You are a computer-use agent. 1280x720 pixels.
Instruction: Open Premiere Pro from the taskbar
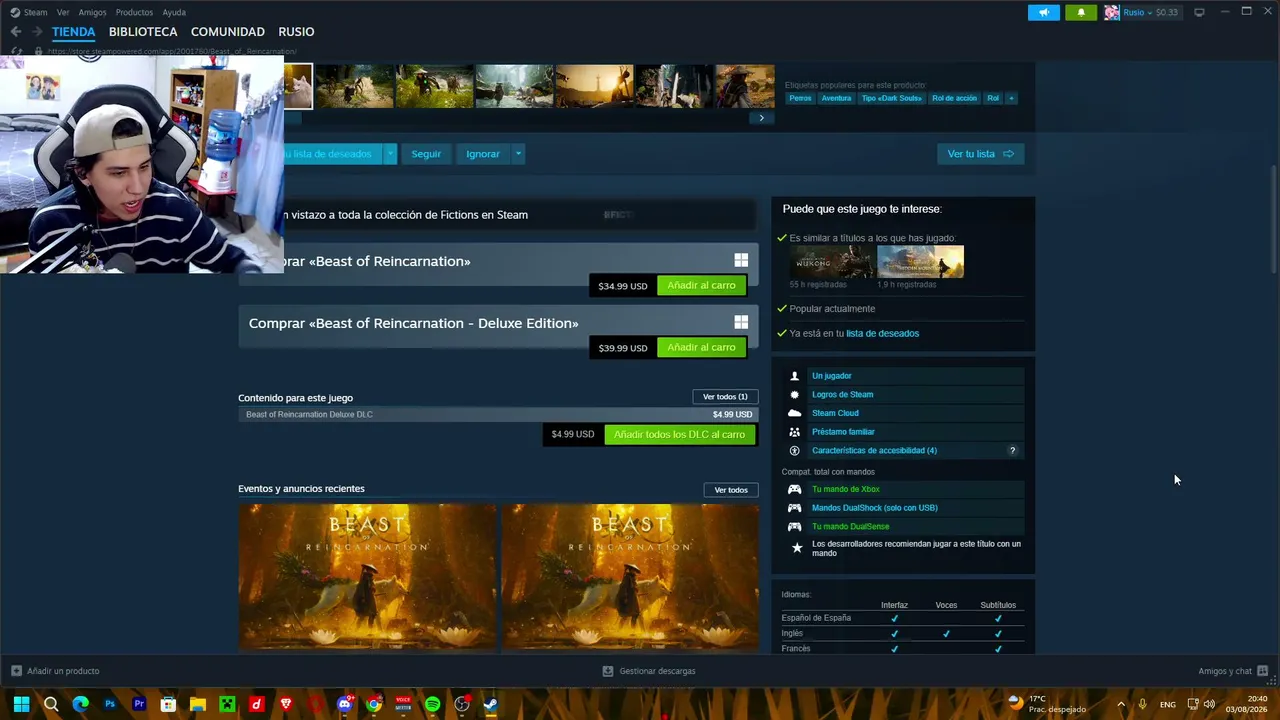click(139, 704)
